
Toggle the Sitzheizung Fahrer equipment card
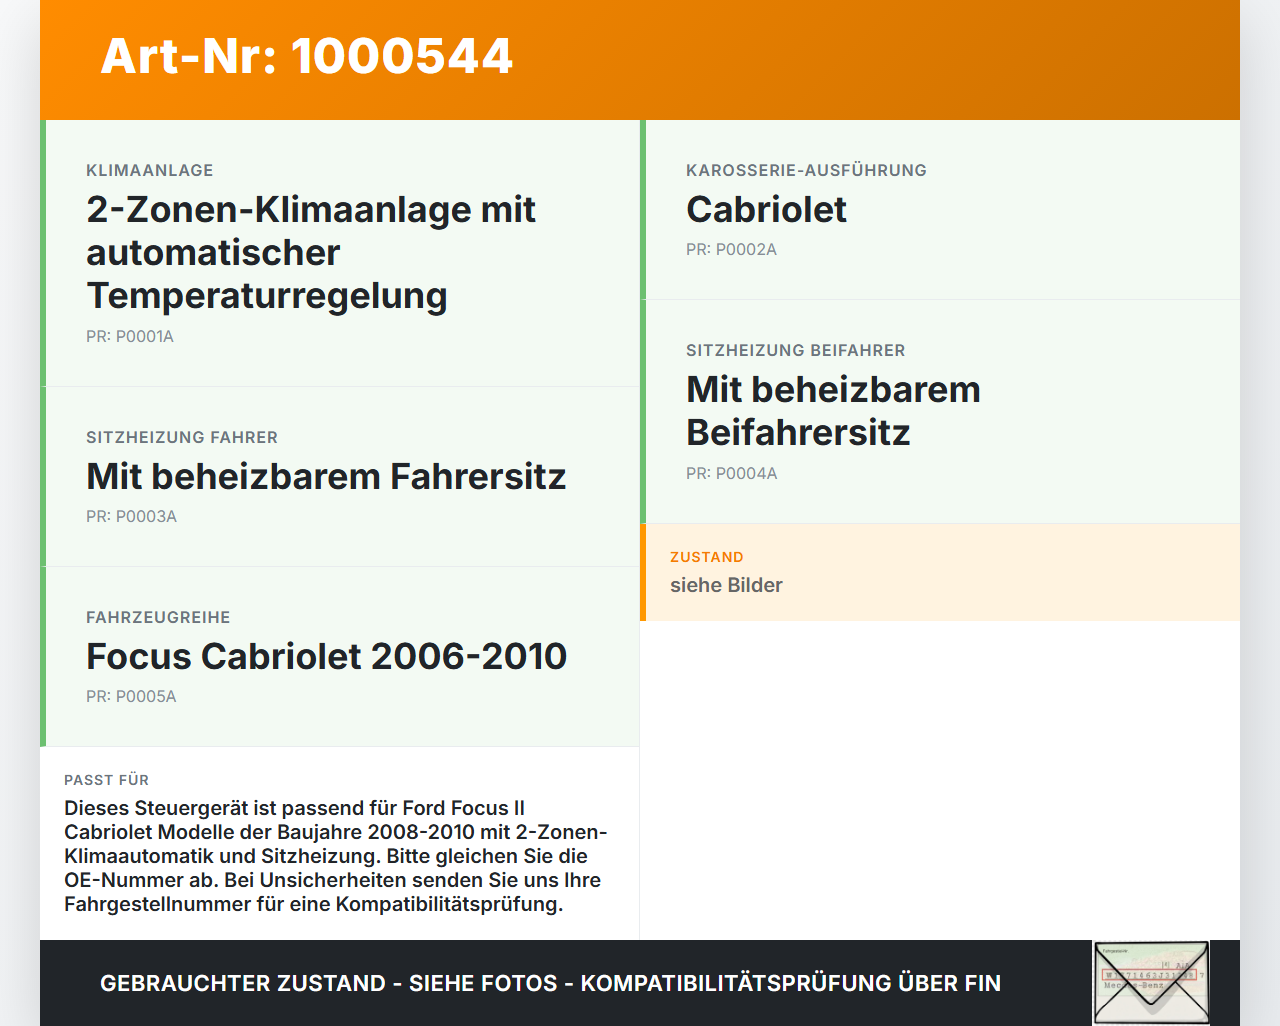(340, 476)
